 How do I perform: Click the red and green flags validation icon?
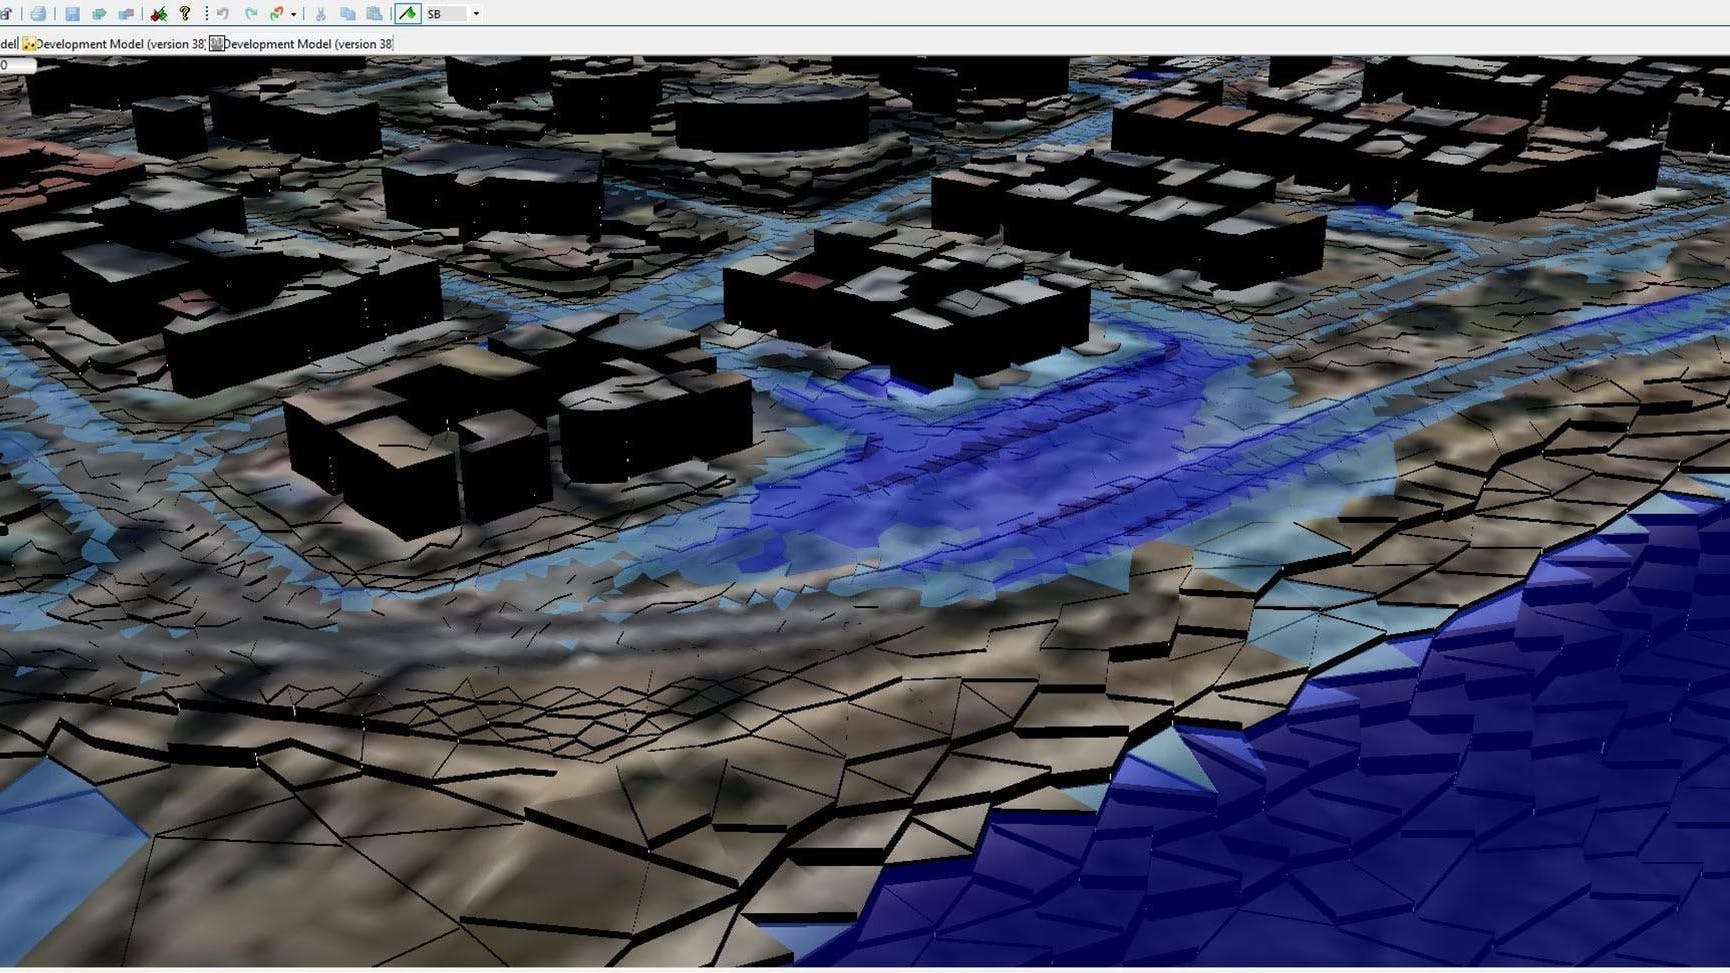click(158, 14)
